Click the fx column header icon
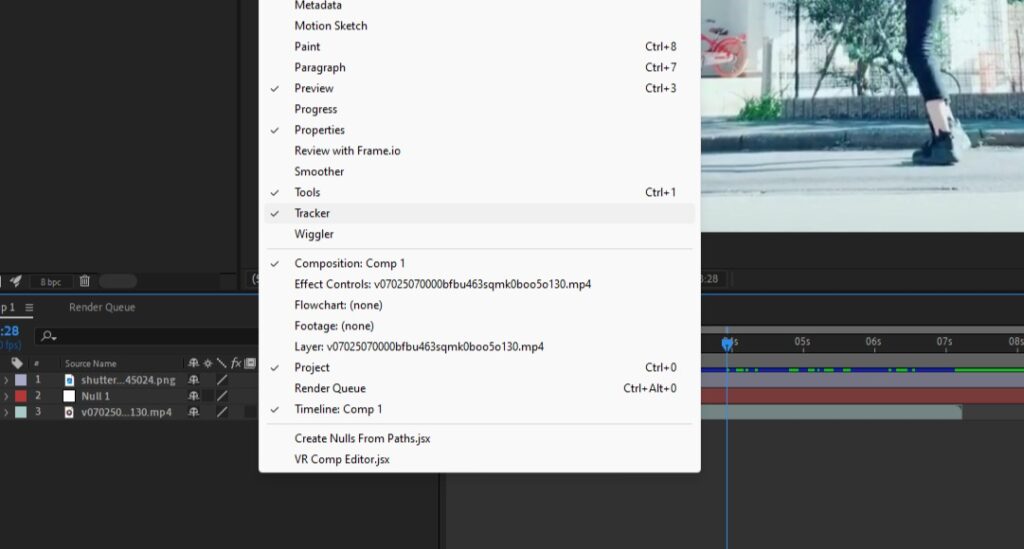This screenshot has width=1024, height=549. [236, 363]
